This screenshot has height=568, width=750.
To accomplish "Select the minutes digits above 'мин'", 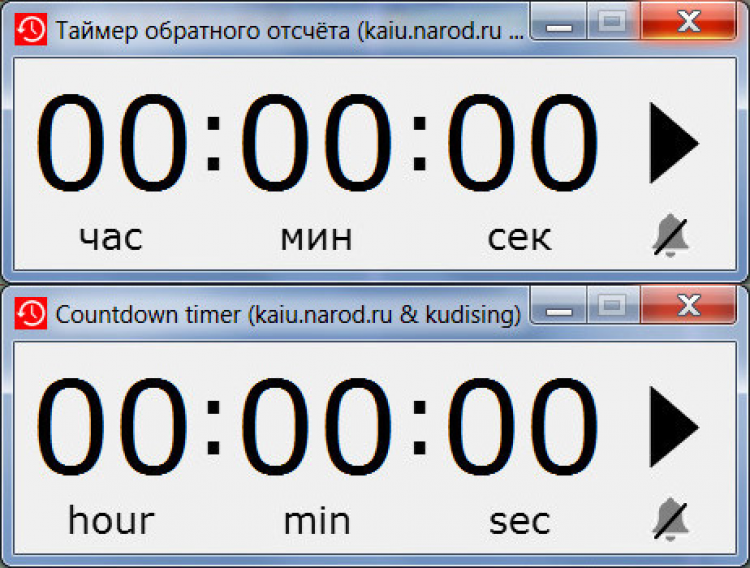I will click(316, 143).
